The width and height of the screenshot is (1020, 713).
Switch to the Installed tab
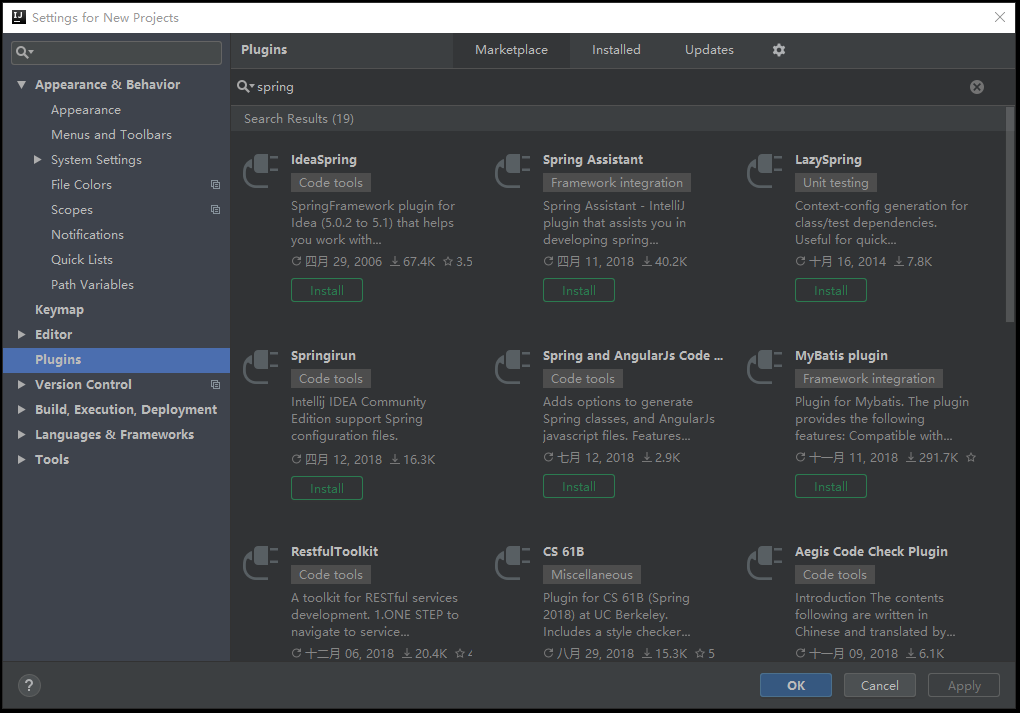click(x=616, y=50)
